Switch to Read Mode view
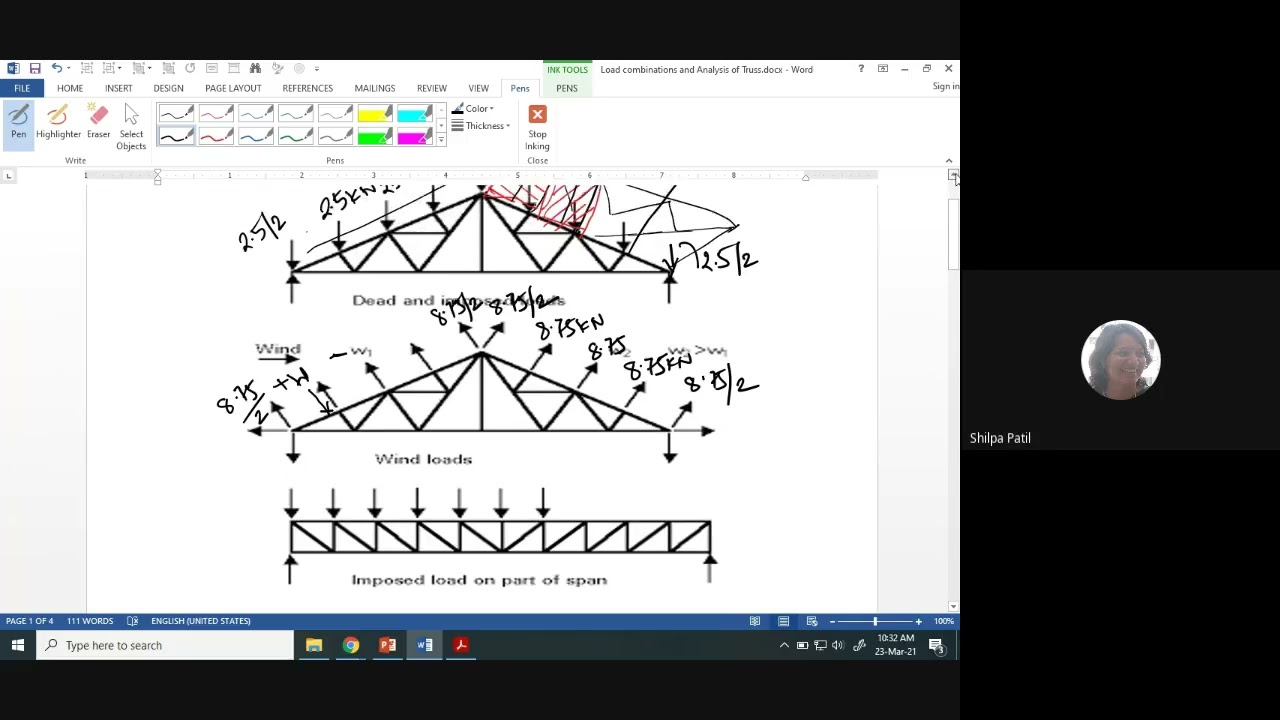1280x720 pixels. pos(755,621)
